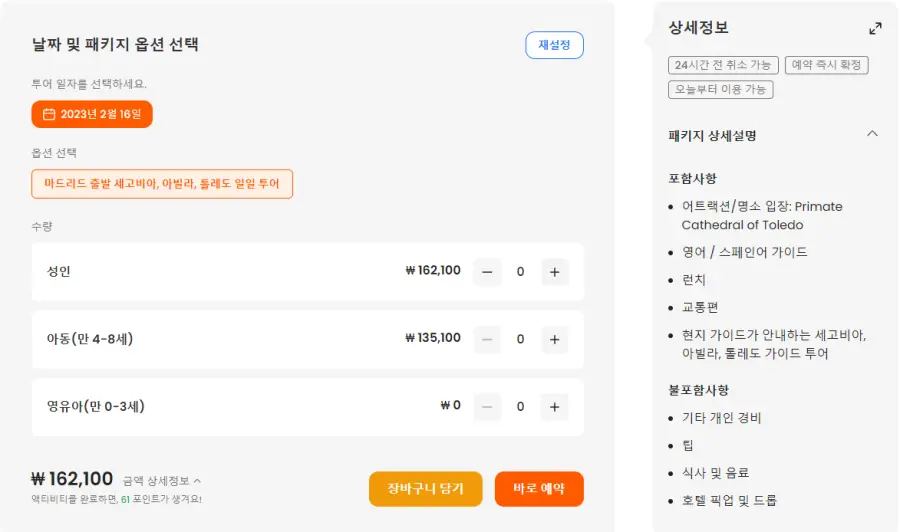Collapse the 패키지 상세설명 section chevron
The image size is (900, 532).
872,134
